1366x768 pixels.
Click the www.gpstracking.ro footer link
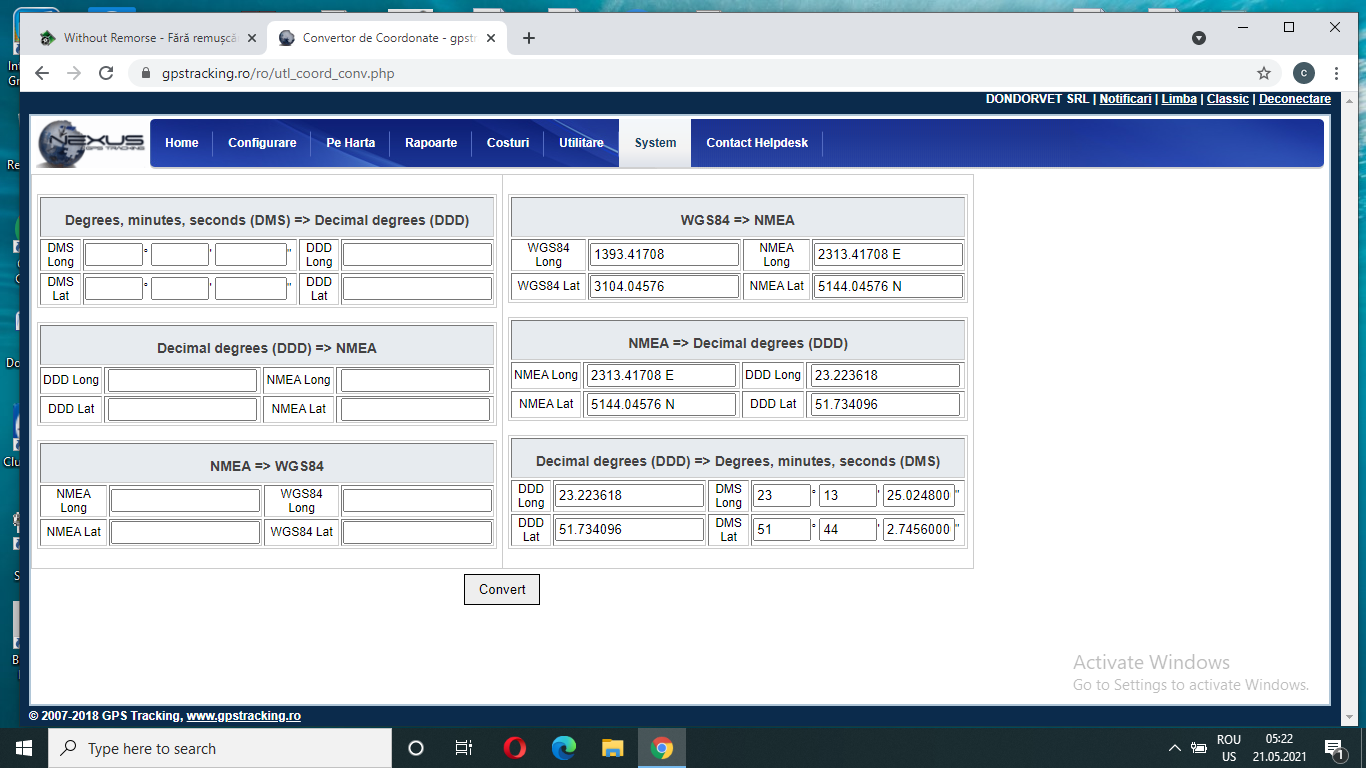(x=243, y=716)
